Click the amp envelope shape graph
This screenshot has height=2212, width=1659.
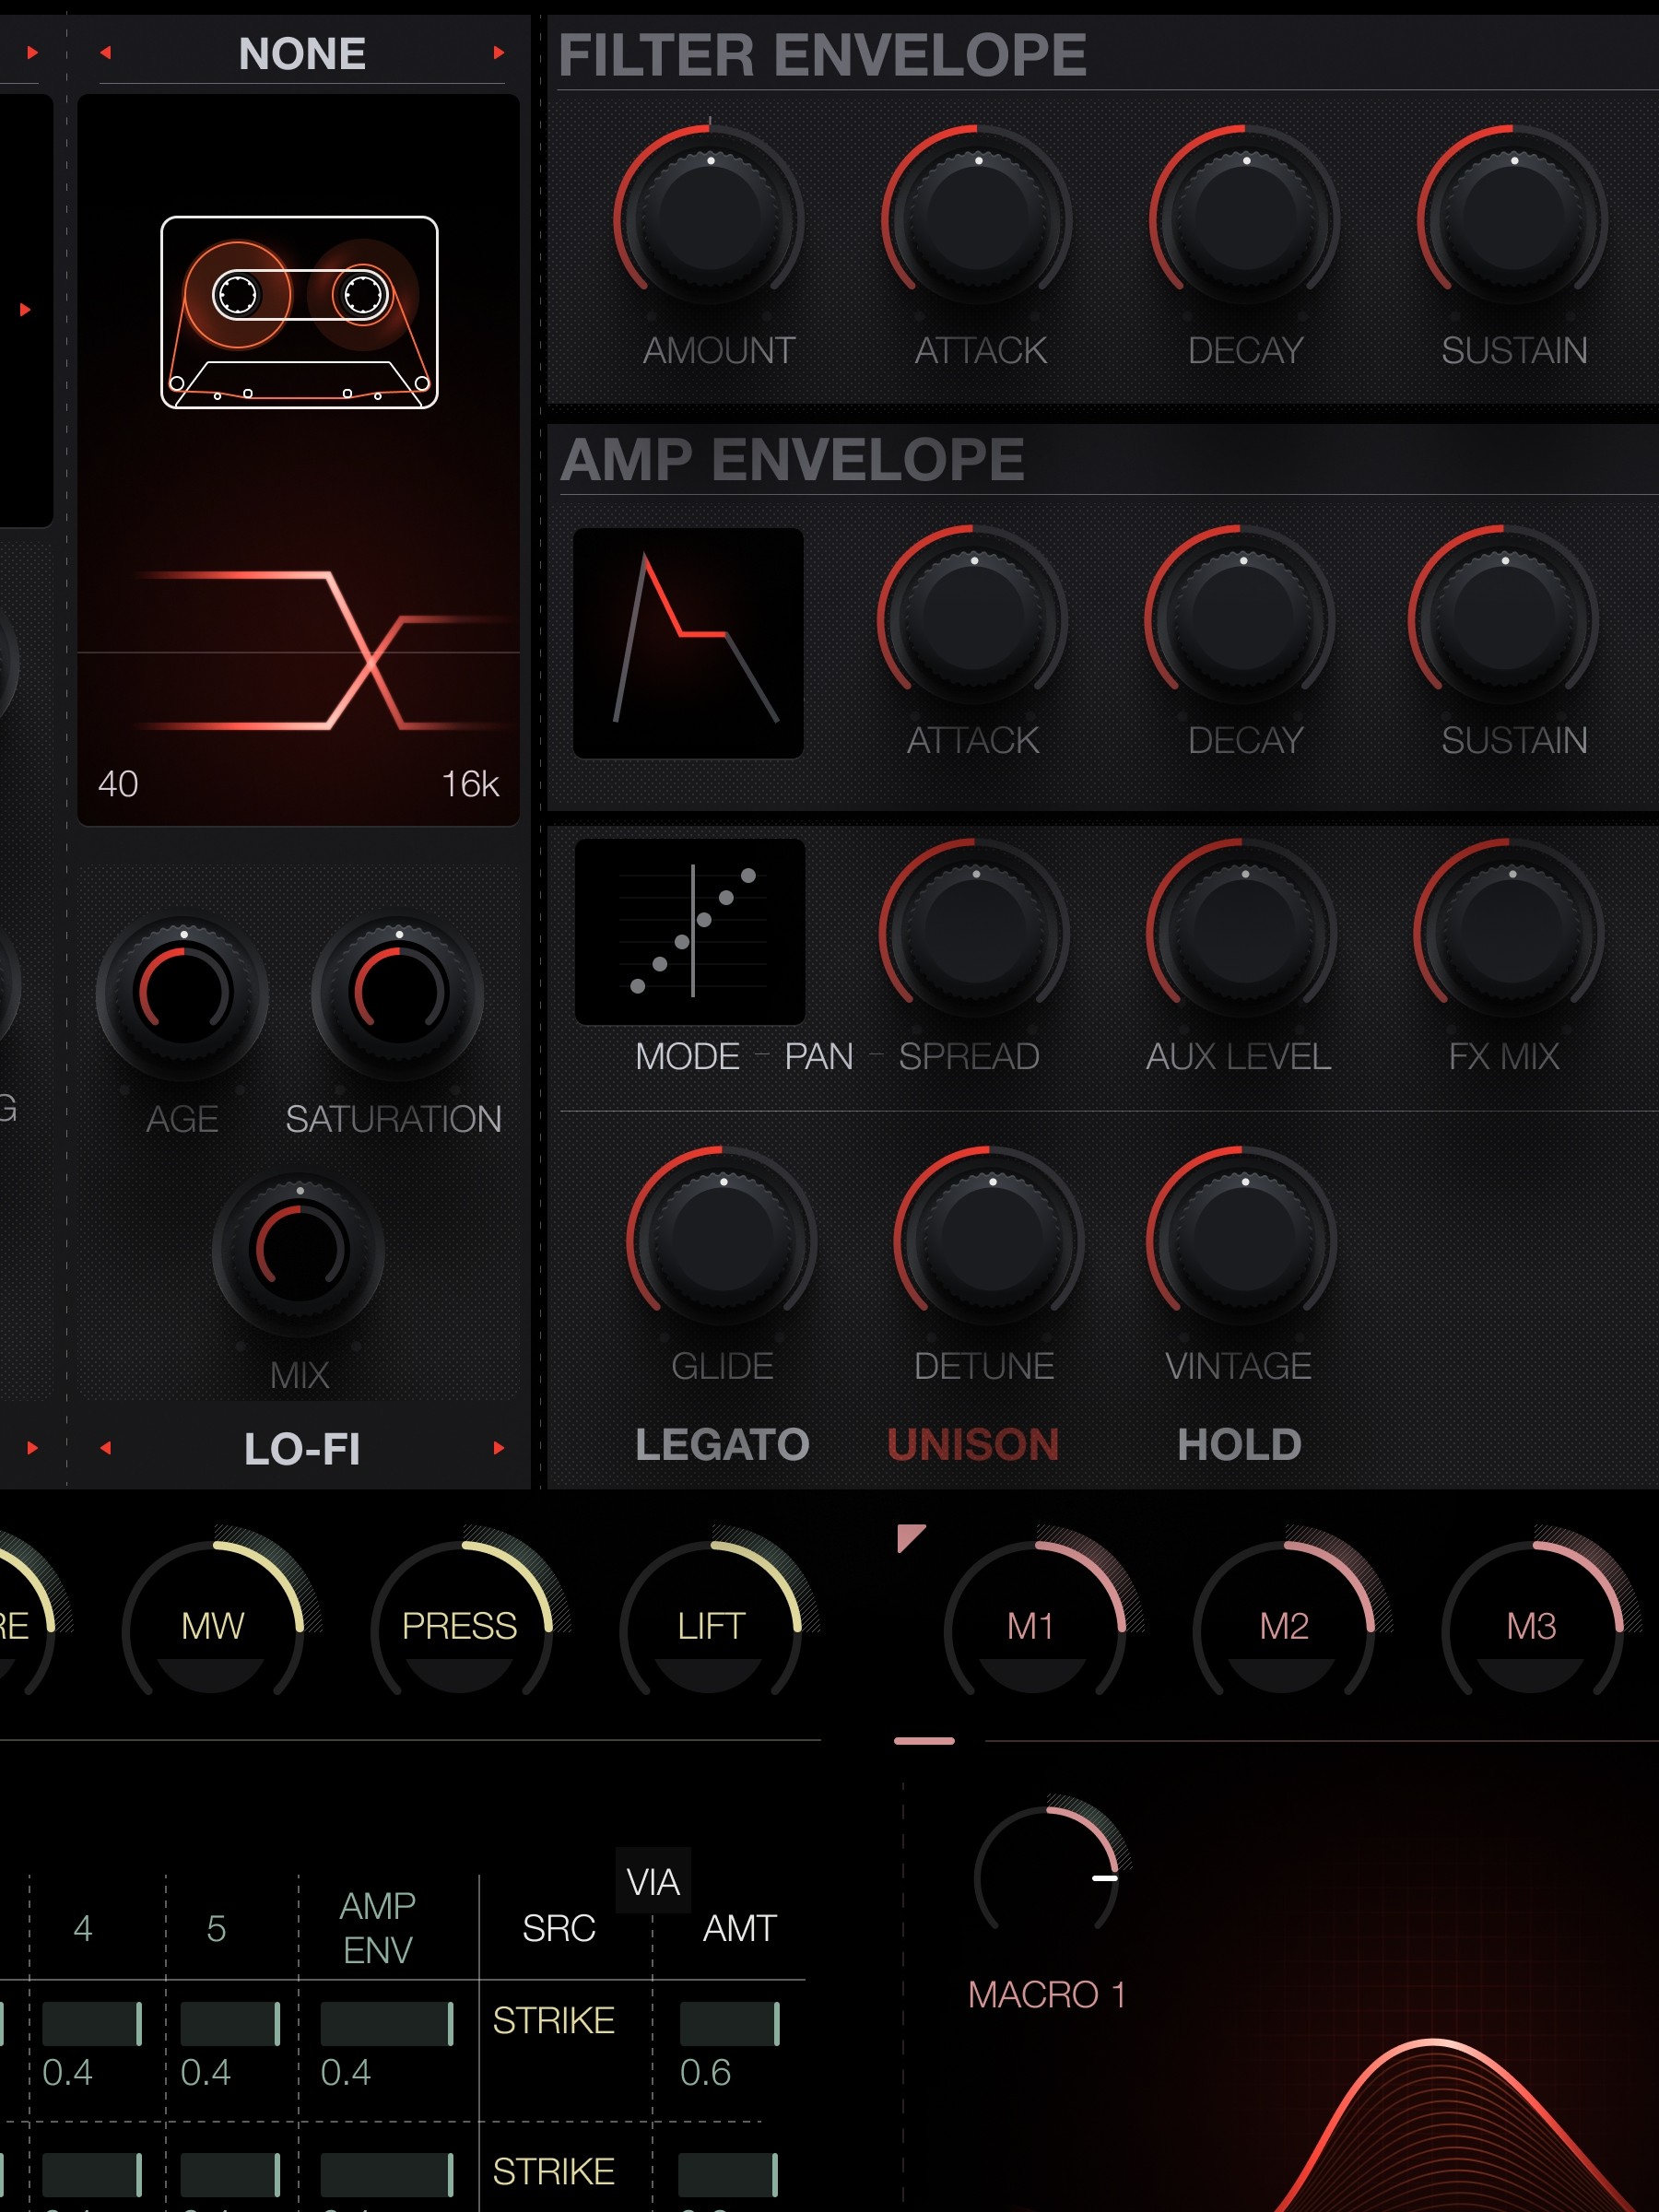click(x=688, y=643)
